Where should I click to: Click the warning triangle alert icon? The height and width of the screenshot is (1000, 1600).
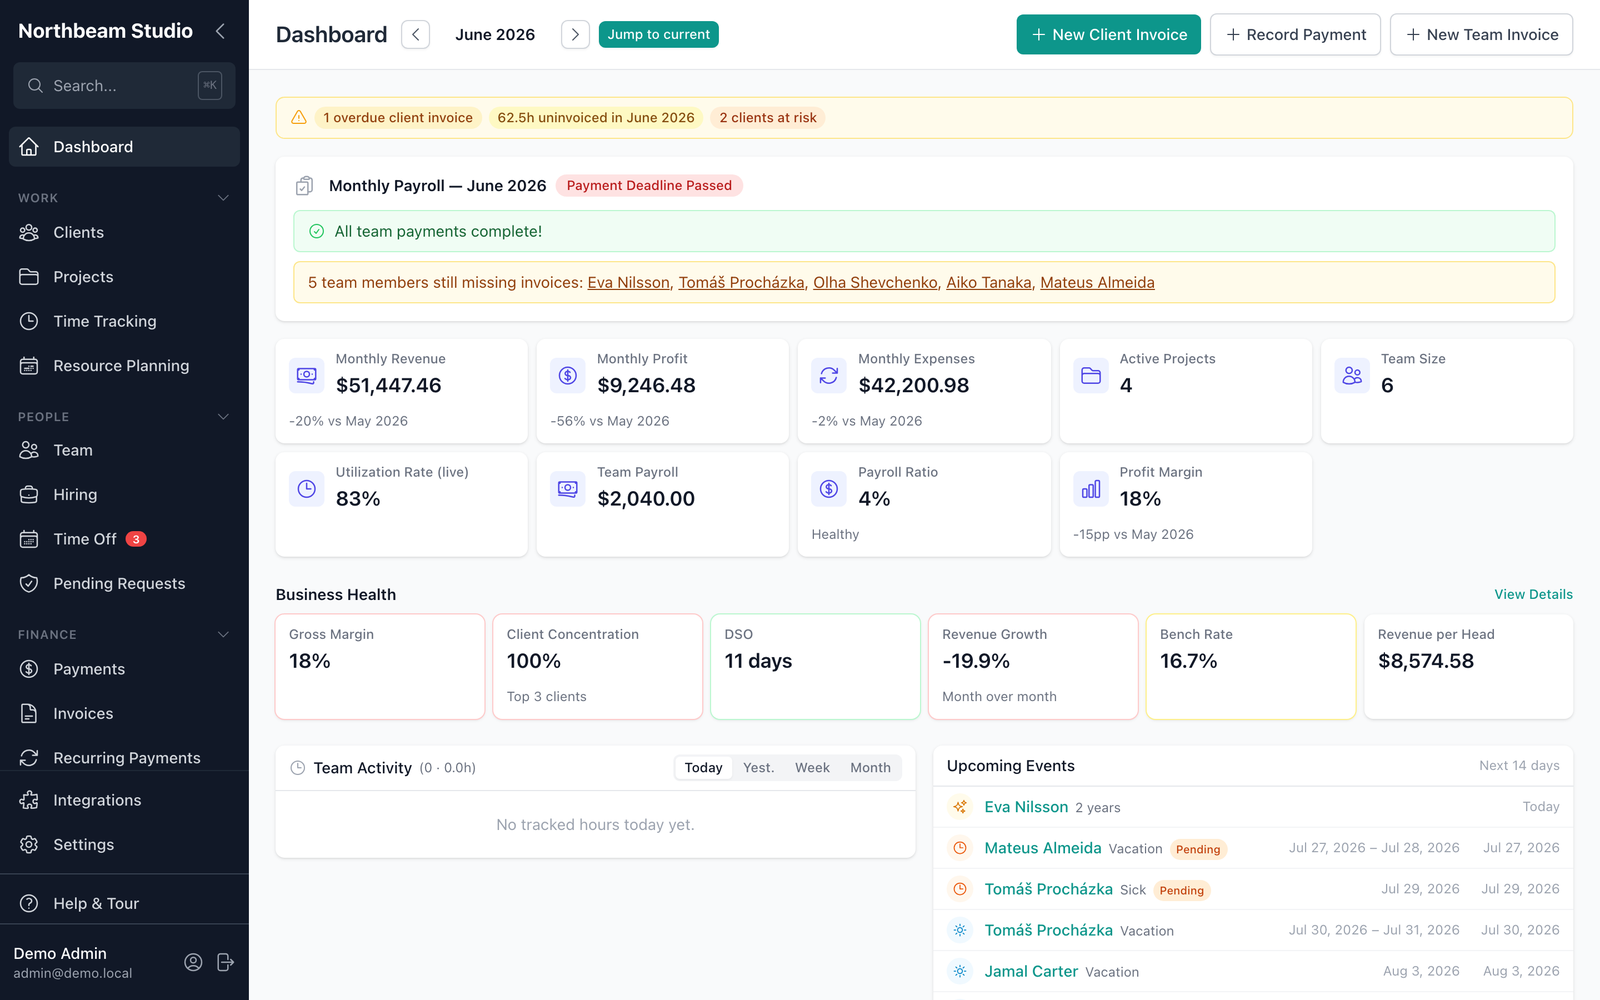click(298, 118)
